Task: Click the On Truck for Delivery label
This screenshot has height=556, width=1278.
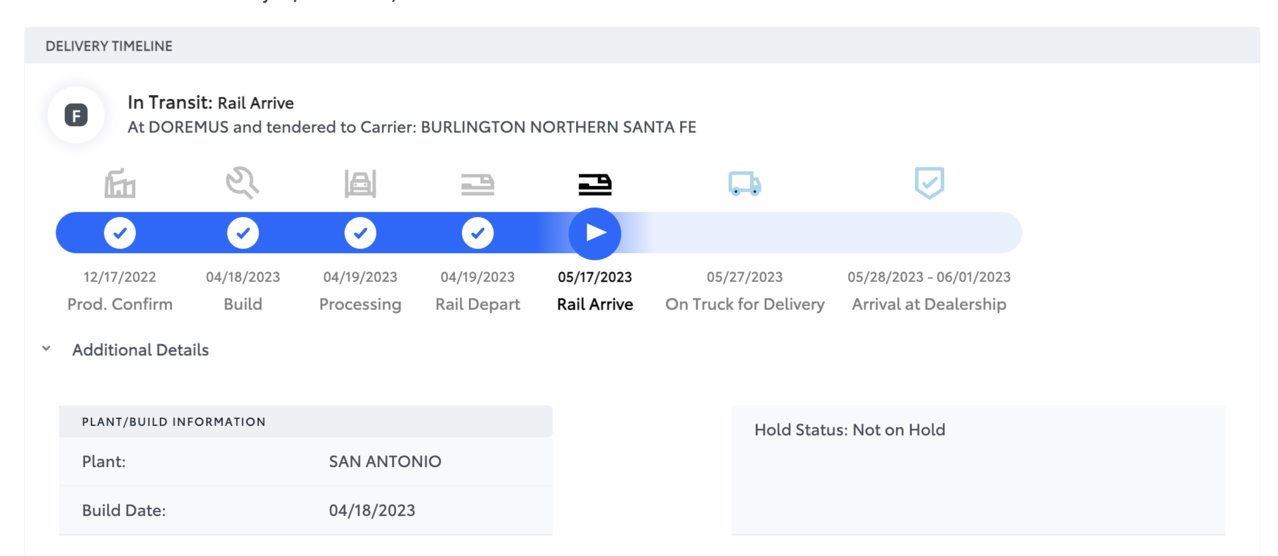Action: (745, 304)
